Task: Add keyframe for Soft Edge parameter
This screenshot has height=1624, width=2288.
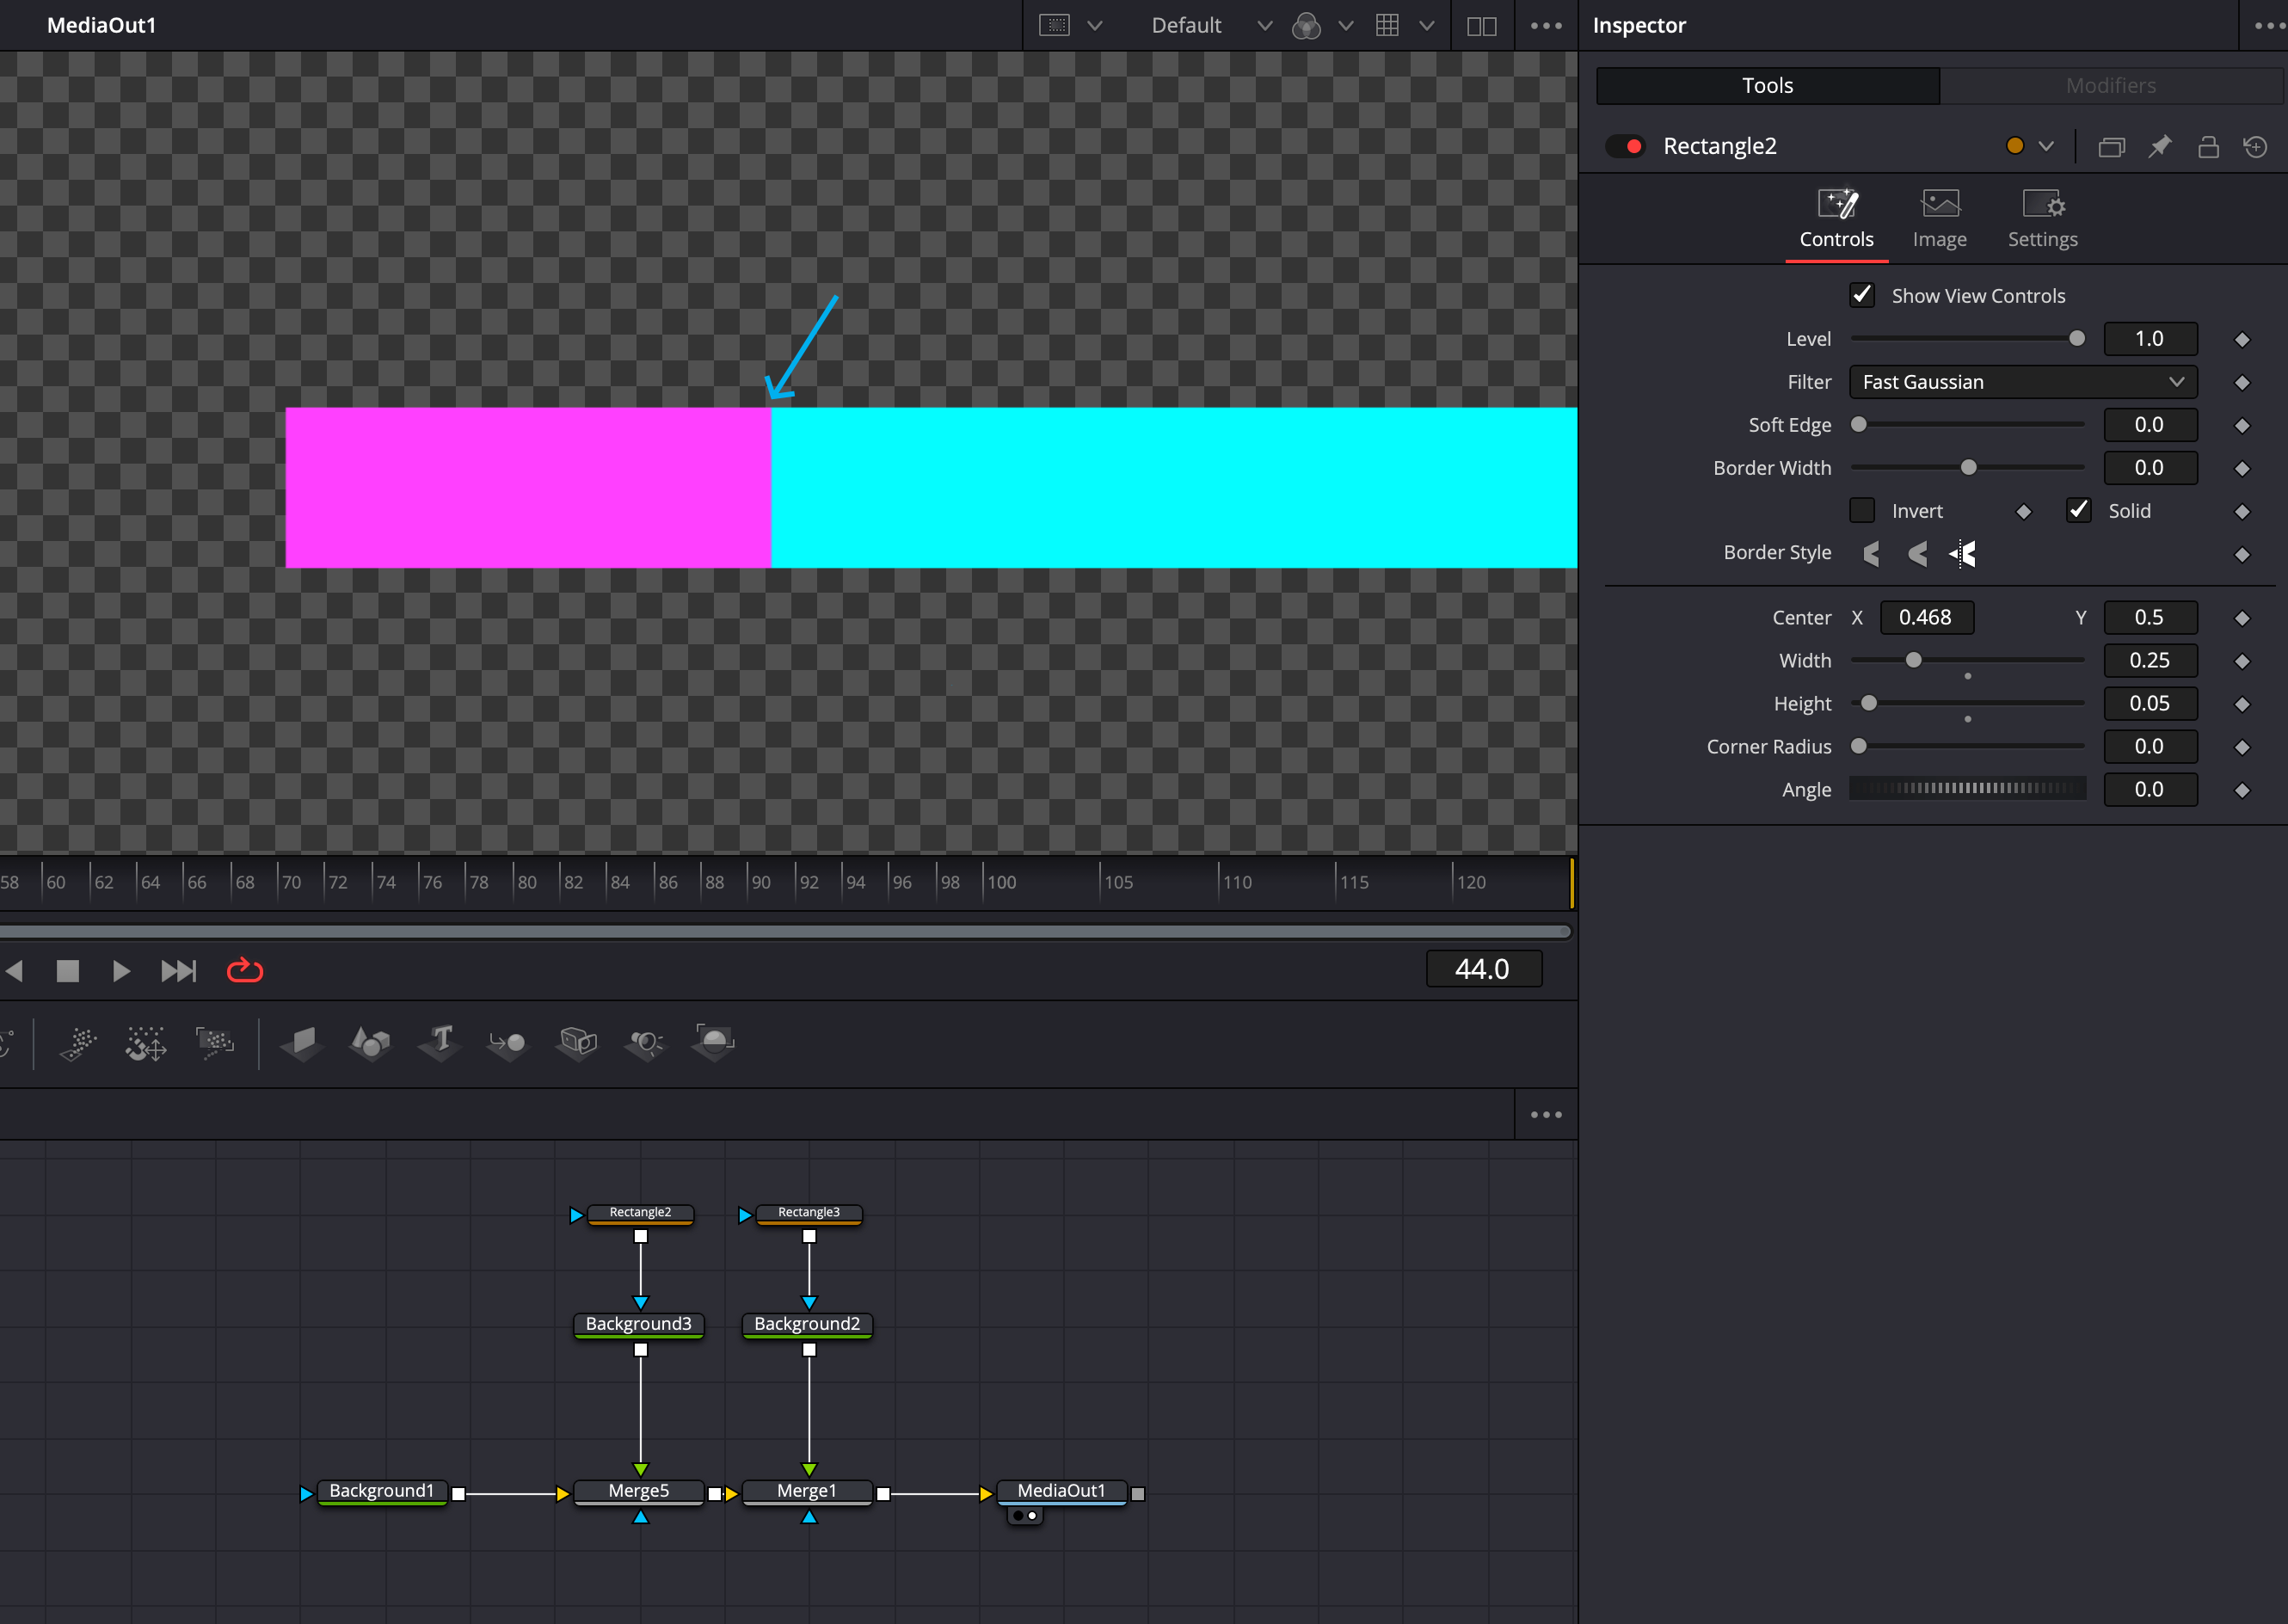Action: (x=2242, y=426)
